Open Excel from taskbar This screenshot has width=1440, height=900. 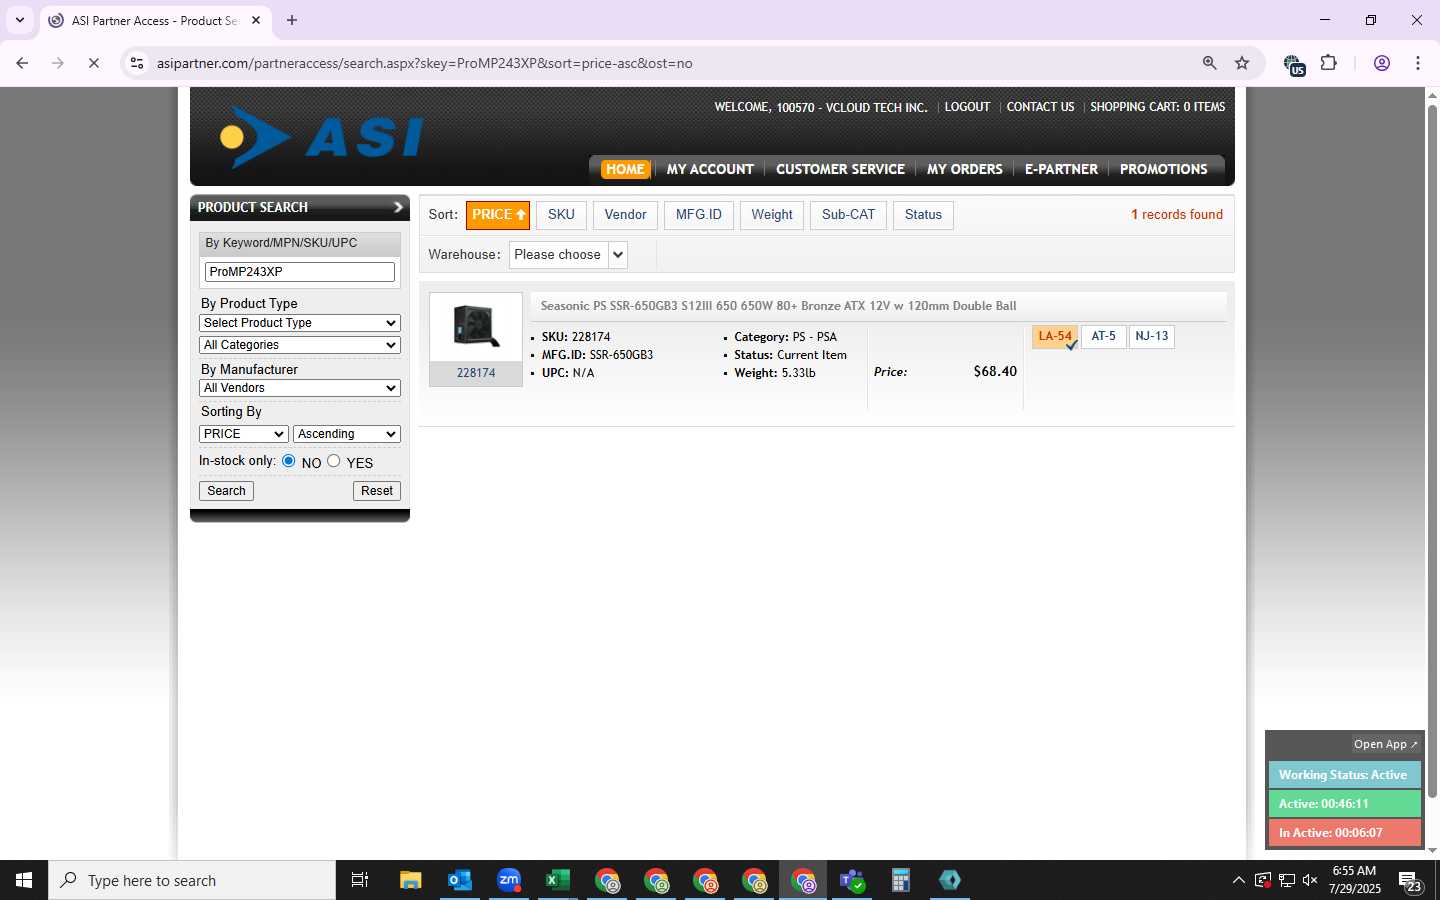coord(557,880)
